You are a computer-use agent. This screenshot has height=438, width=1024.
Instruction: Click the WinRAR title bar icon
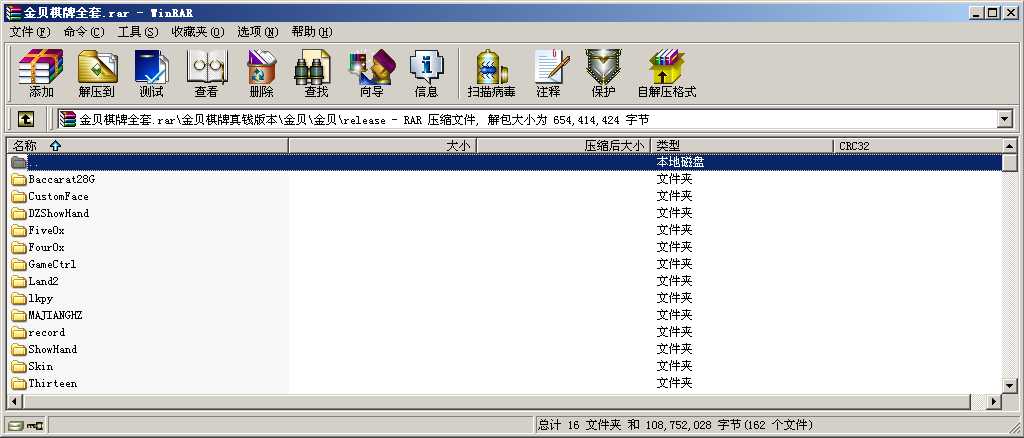pos(12,12)
